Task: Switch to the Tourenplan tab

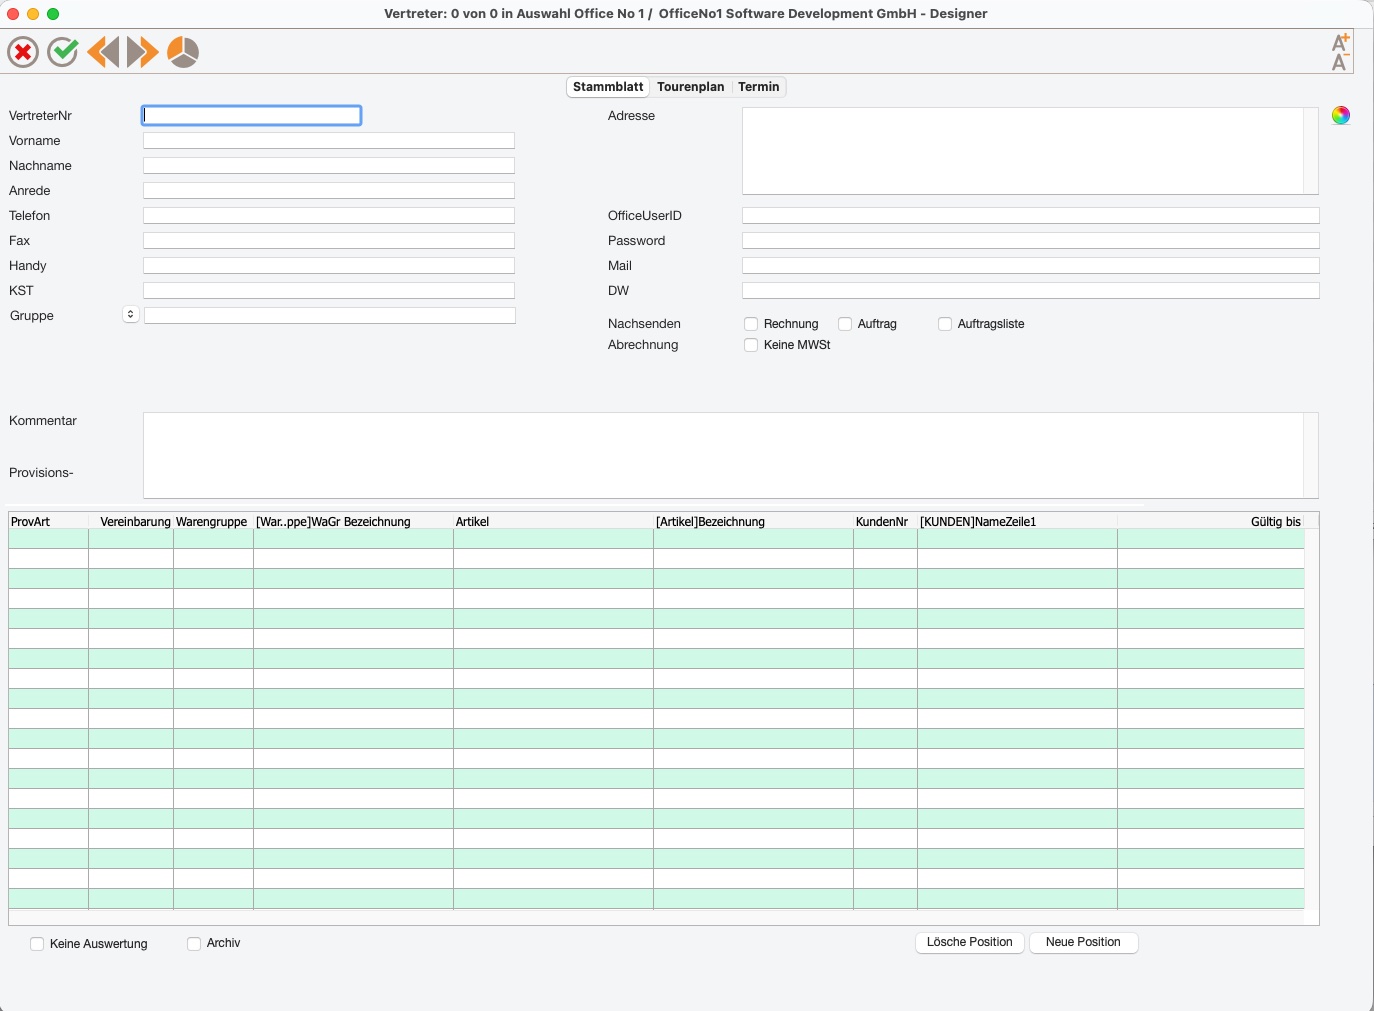Action: point(690,87)
